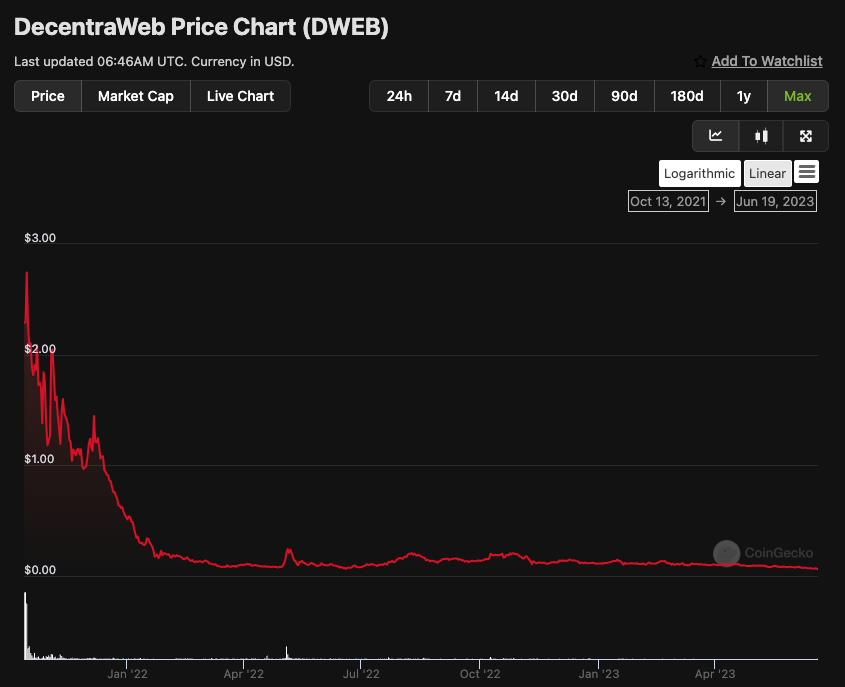Expand chart to fullscreen icon
845x687 pixels.
(805, 136)
